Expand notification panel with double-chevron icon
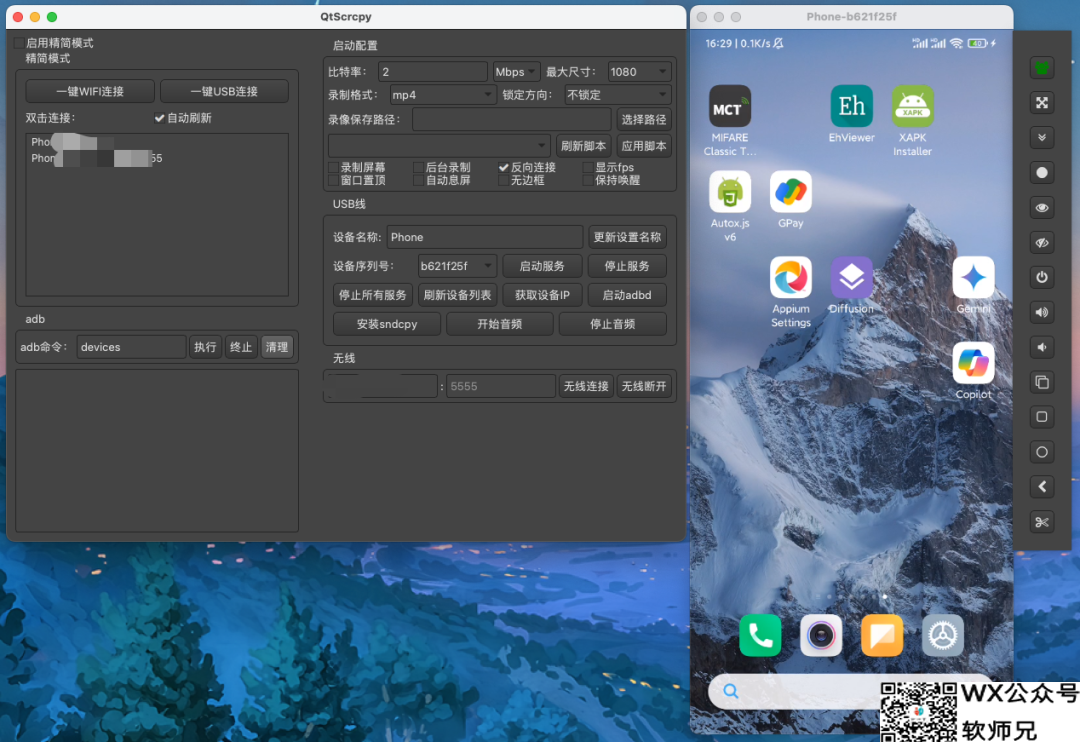 tap(1041, 138)
